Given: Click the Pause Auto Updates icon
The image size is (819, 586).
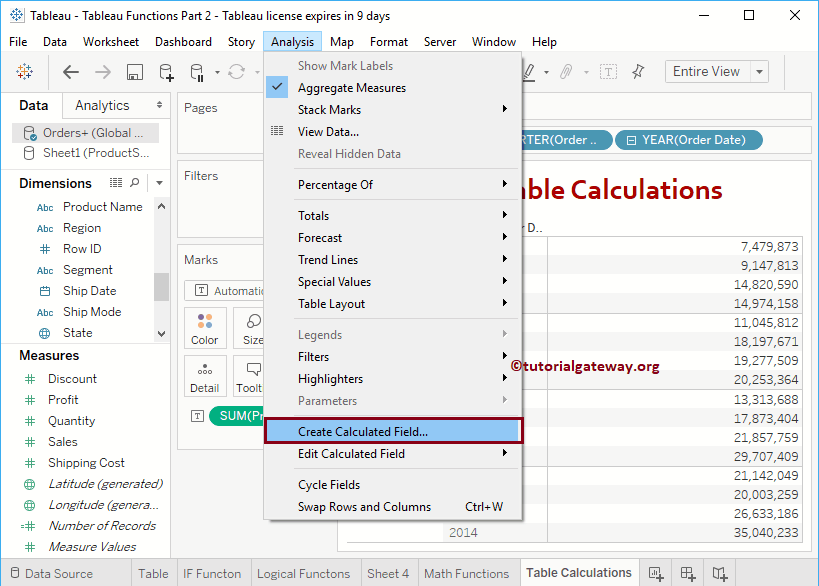Looking at the screenshot, I should (x=198, y=72).
